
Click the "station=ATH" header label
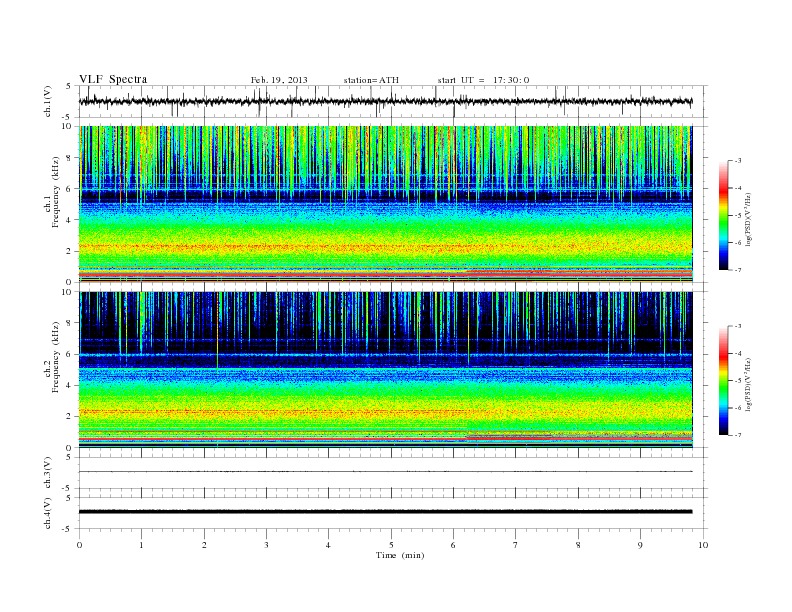click(x=371, y=80)
